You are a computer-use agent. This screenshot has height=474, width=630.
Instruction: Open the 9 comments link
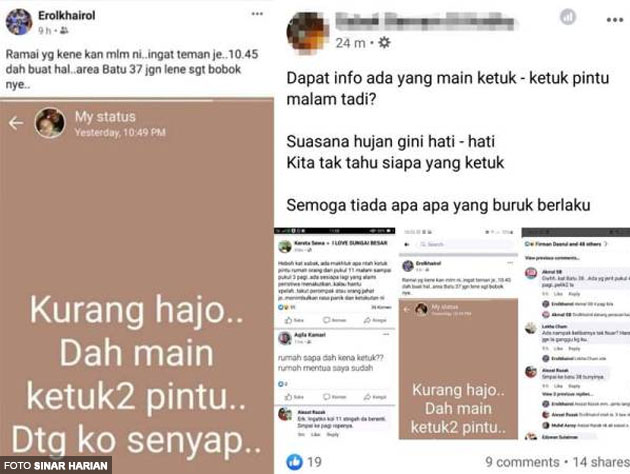tap(522, 462)
